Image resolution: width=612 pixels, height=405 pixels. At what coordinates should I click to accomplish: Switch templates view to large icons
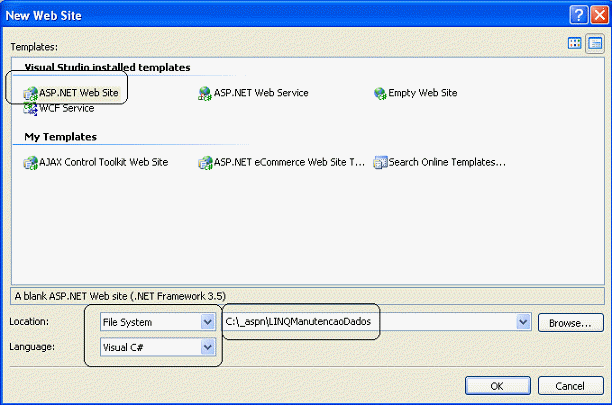(x=575, y=43)
